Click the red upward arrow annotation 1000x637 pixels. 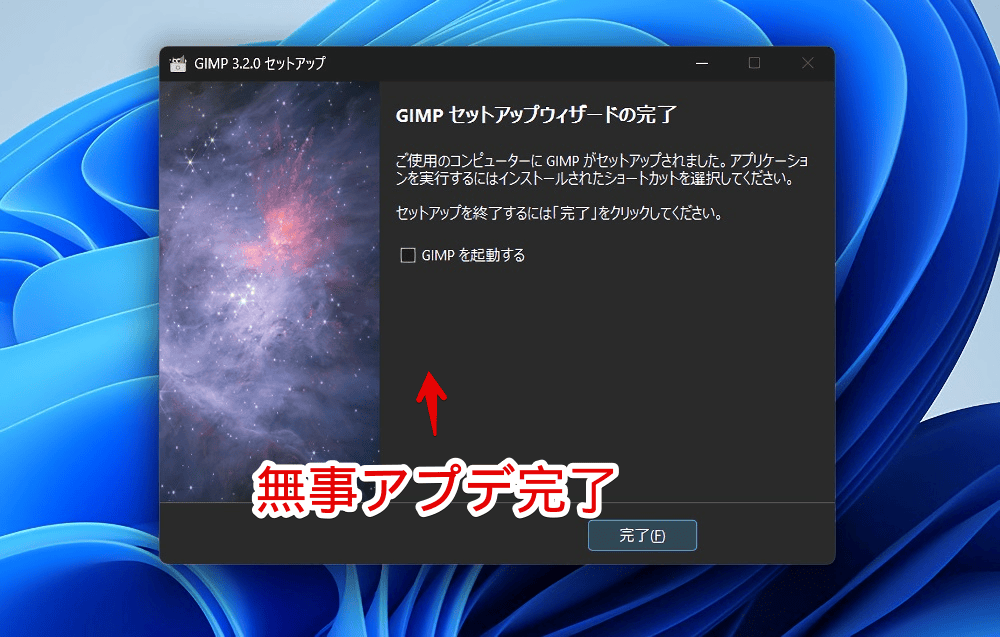coord(432,400)
